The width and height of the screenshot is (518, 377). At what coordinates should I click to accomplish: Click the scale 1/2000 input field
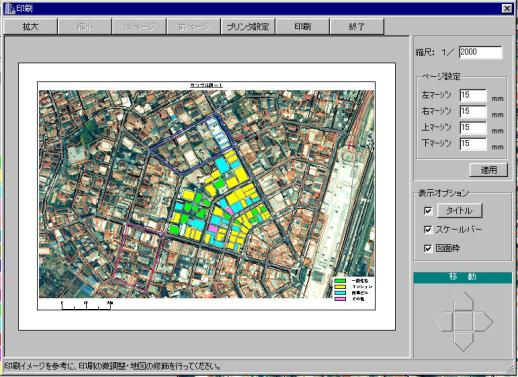(480, 52)
